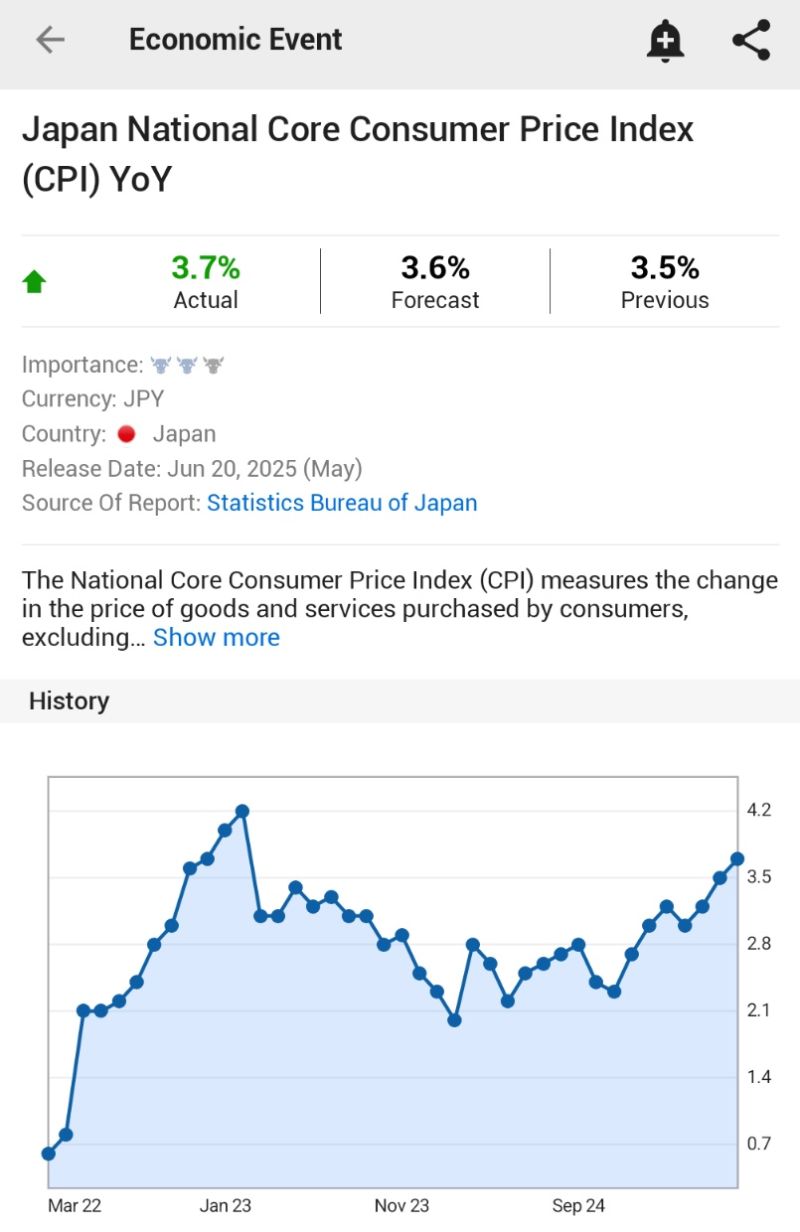Click the first, lowest data point on chart
The width and height of the screenshot is (800, 1232).
[x=48, y=1153]
